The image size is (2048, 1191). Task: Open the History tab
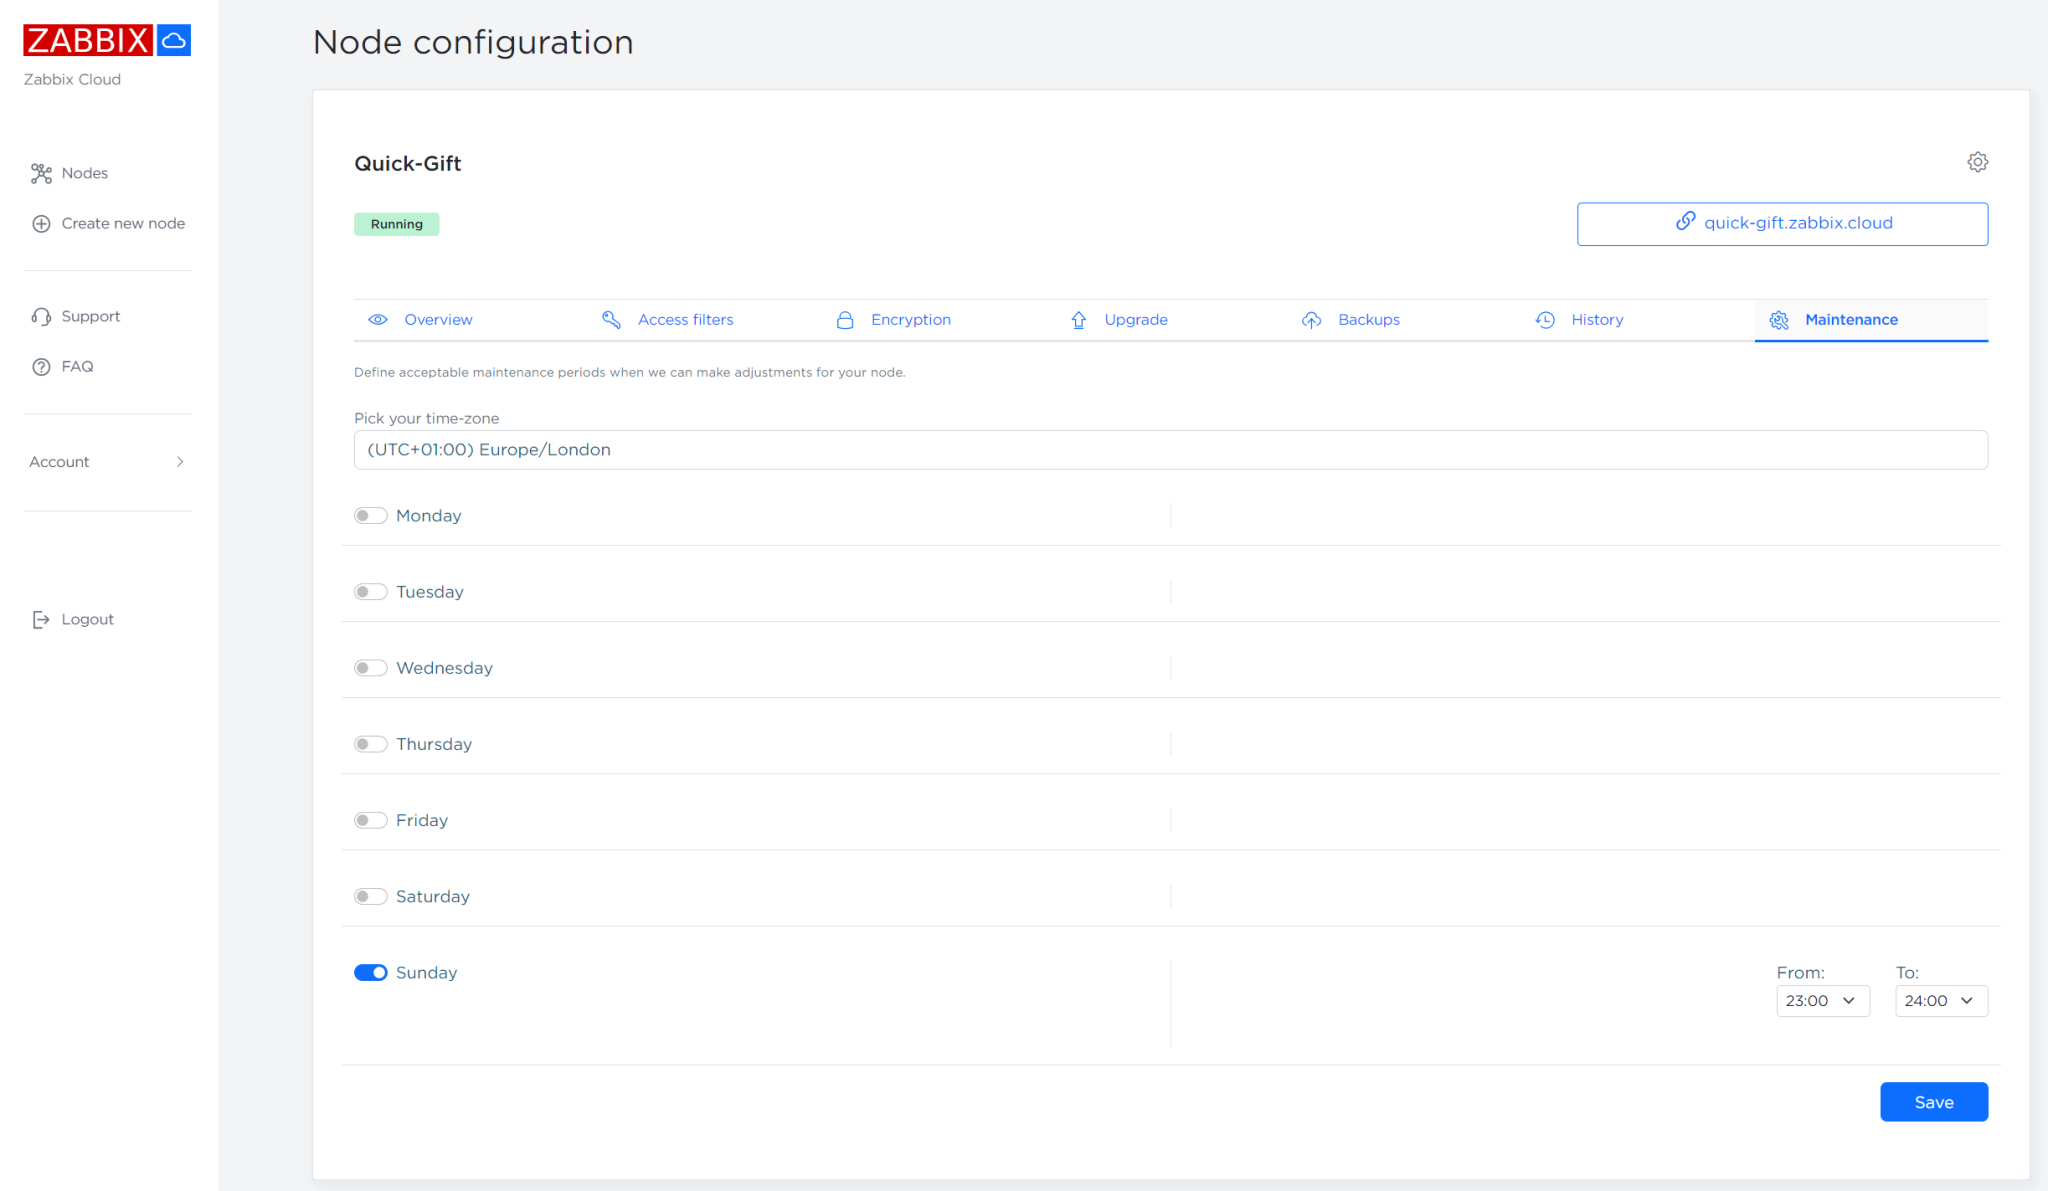1597,319
